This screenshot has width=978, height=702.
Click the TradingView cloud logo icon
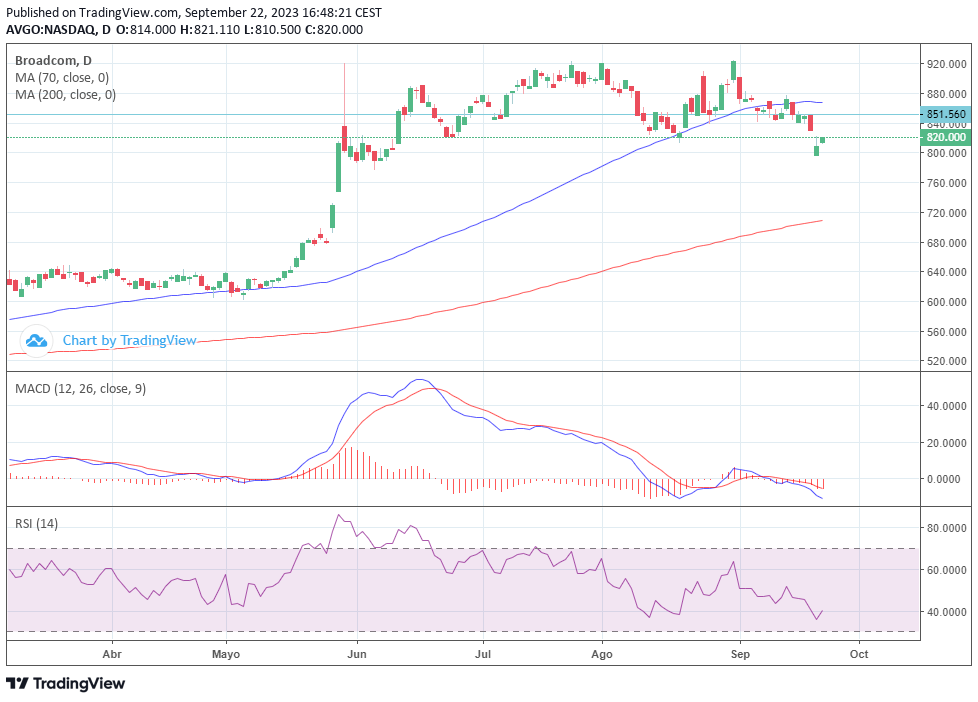point(36,341)
